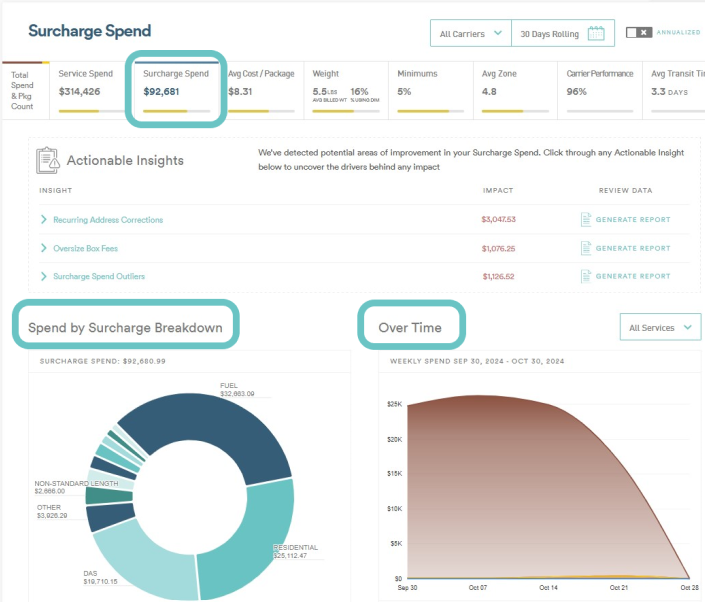This screenshot has width=705, height=602.
Task: Click the Surcharge Spend $92,680.99 chart header
Action: click(x=103, y=361)
